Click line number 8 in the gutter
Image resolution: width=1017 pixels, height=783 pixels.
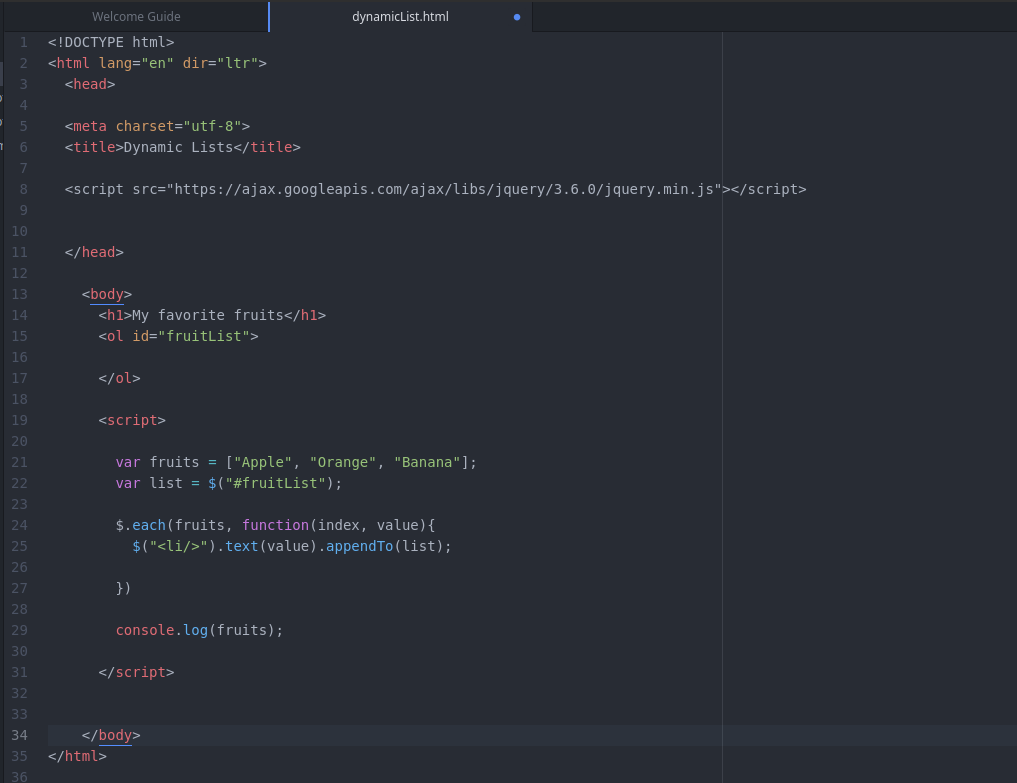[23, 189]
